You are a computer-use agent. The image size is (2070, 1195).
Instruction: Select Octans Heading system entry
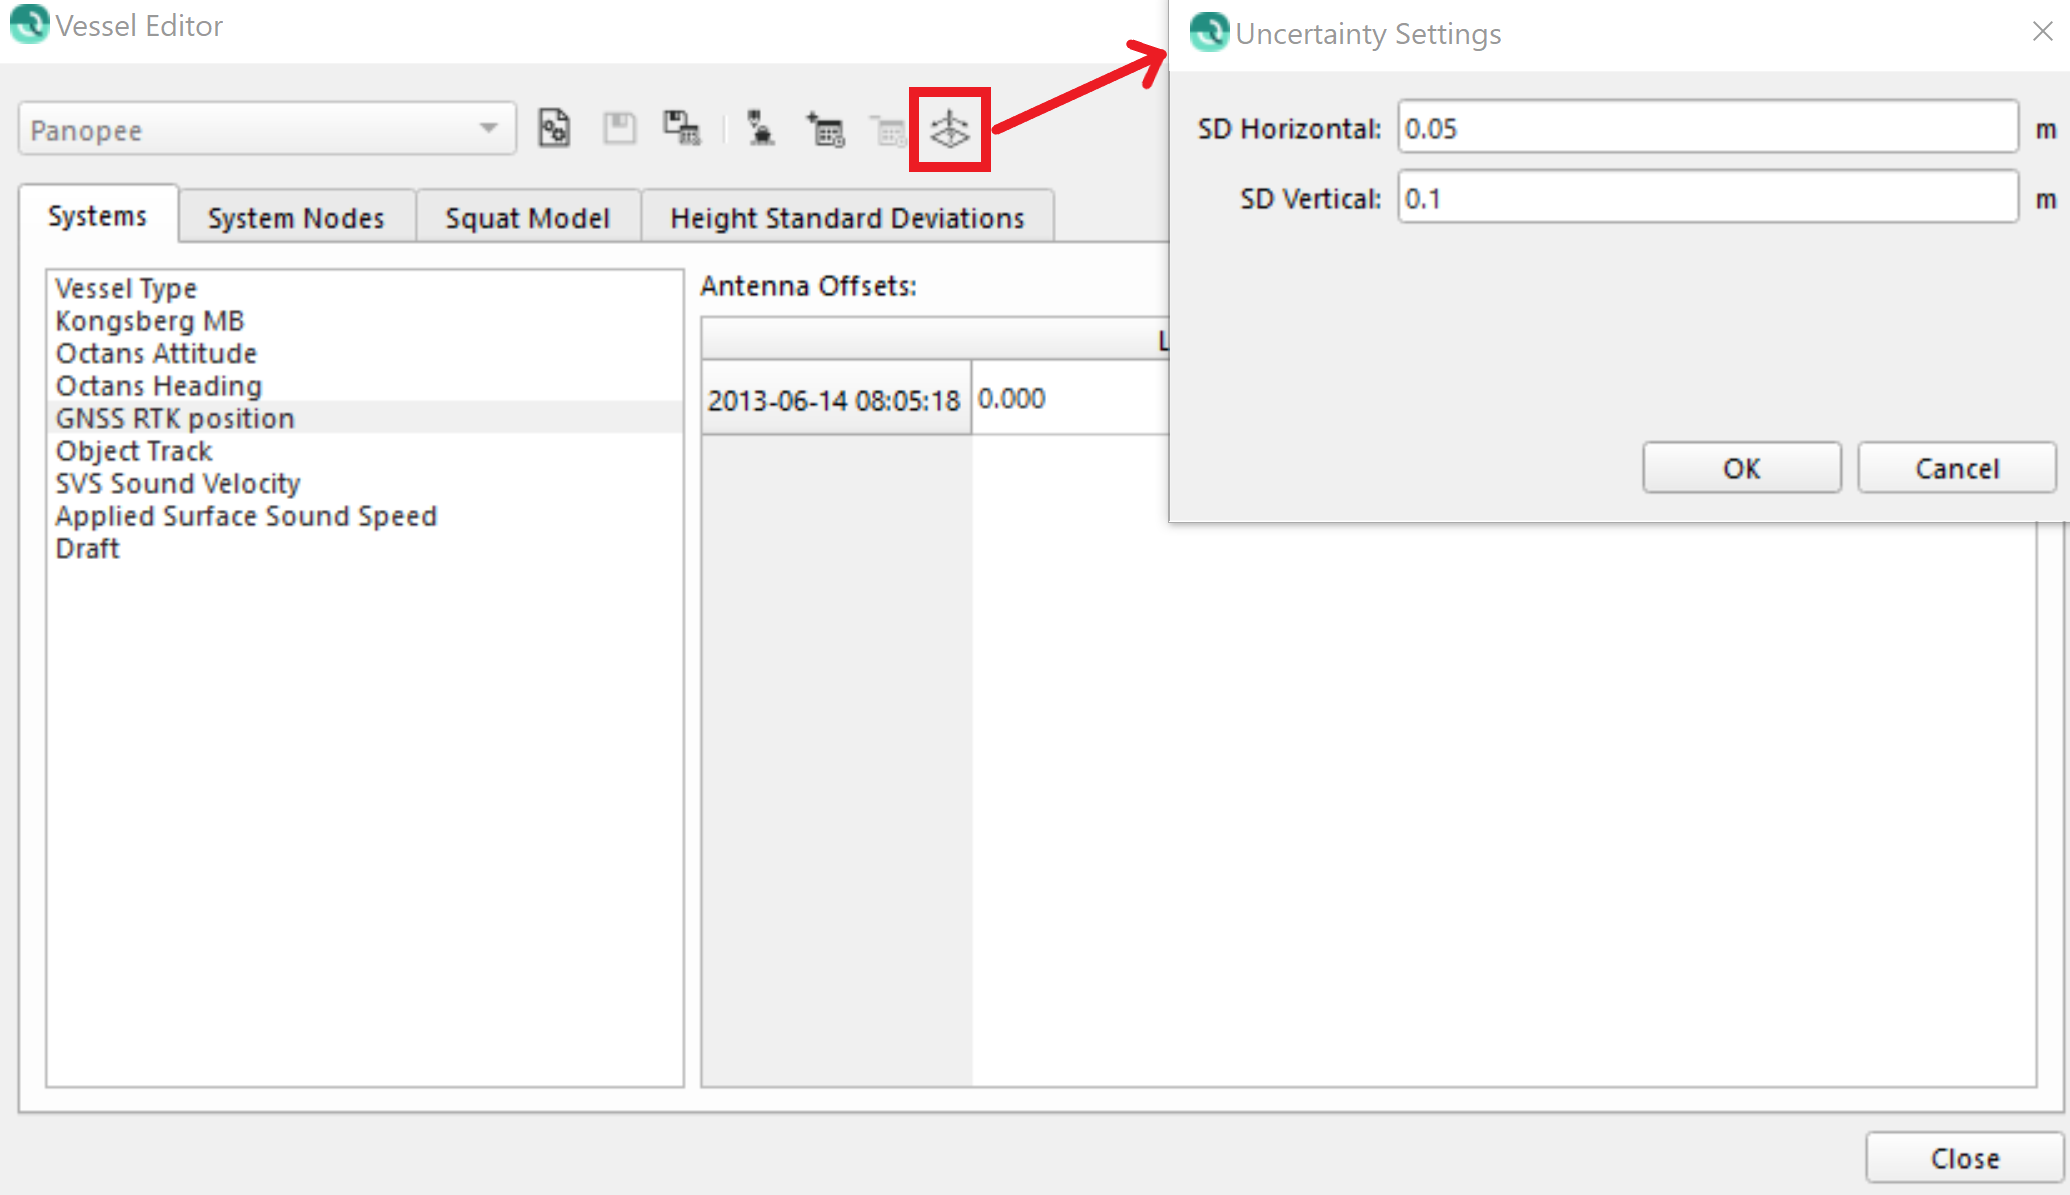(x=159, y=386)
